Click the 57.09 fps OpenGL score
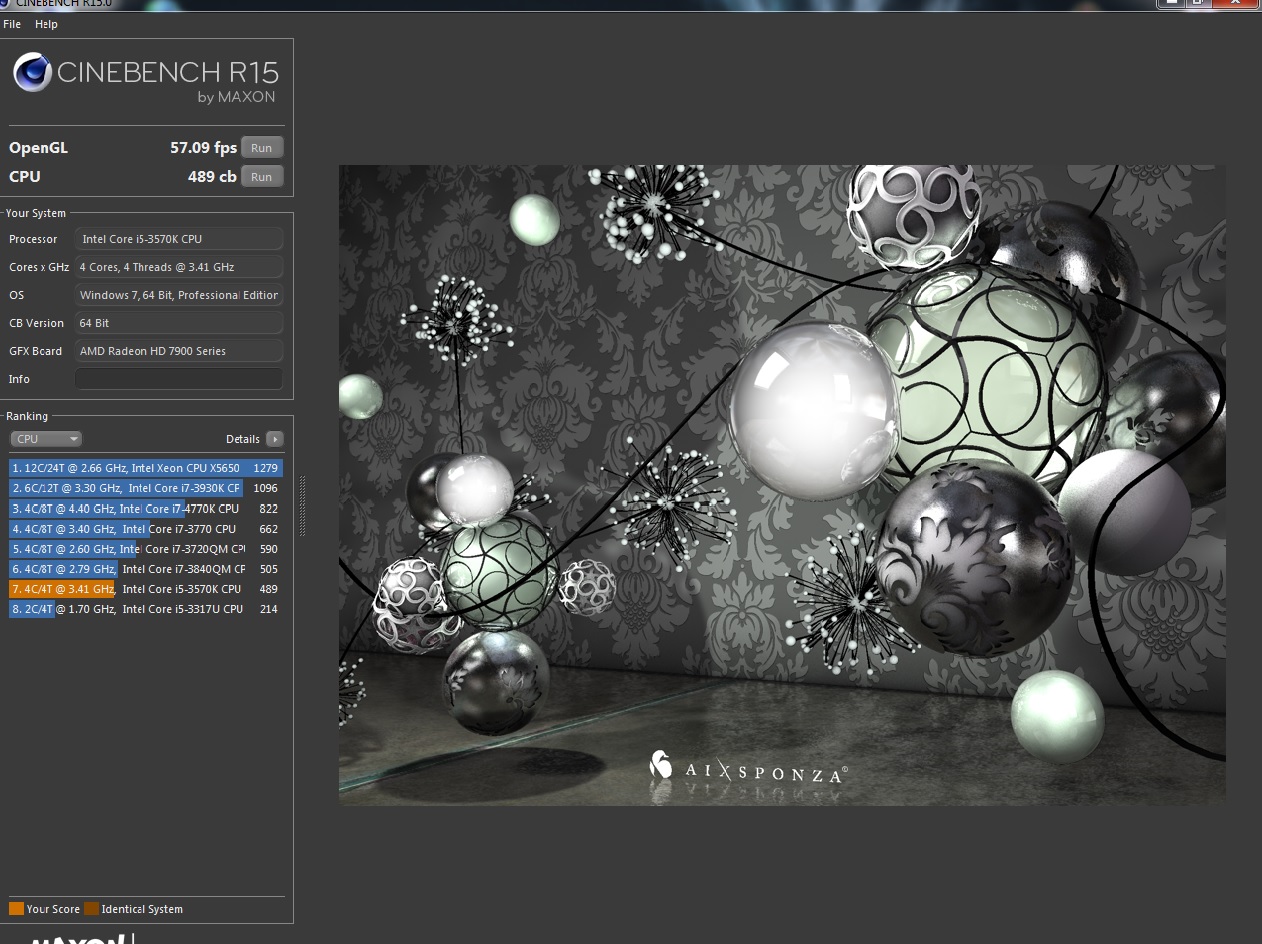The width and height of the screenshot is (1262, 944). tap(203, 147)
